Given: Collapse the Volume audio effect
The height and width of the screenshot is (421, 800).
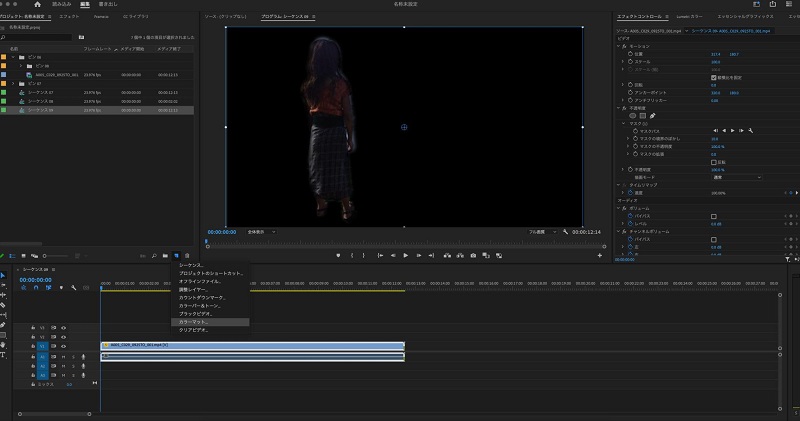Looking at the screenshot, I should click(x=619, y=209).
